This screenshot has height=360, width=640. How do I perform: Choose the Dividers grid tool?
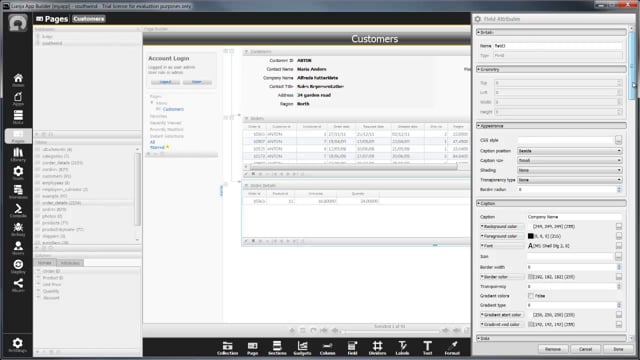pos(377,348)
